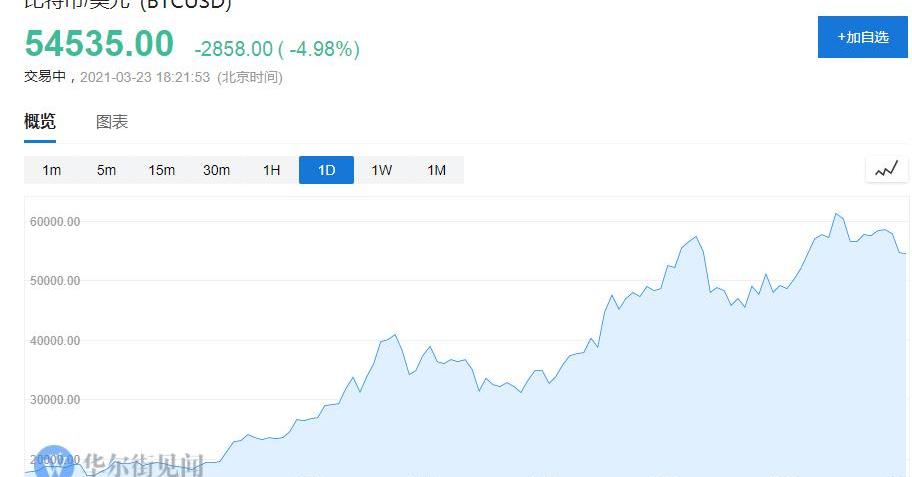This screenshot has width=912, height=477.
Task: Select the 5m timeframe
Action: (107, 170)
